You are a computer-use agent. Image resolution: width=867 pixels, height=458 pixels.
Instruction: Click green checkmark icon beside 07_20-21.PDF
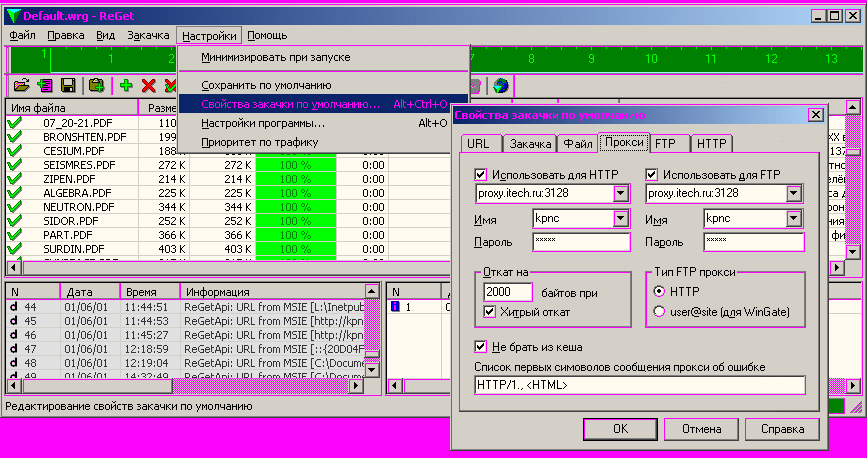tap(15, 123)
